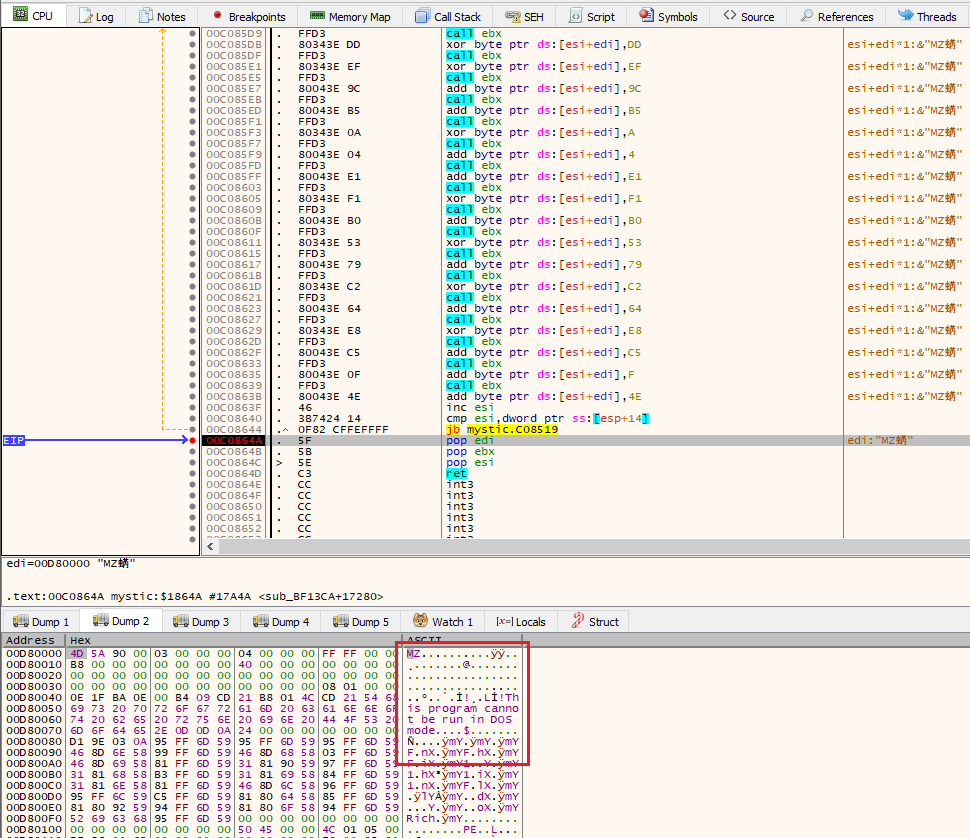
Task: Toggle the red breakpoint at 00C0864A
Action: 192,440
